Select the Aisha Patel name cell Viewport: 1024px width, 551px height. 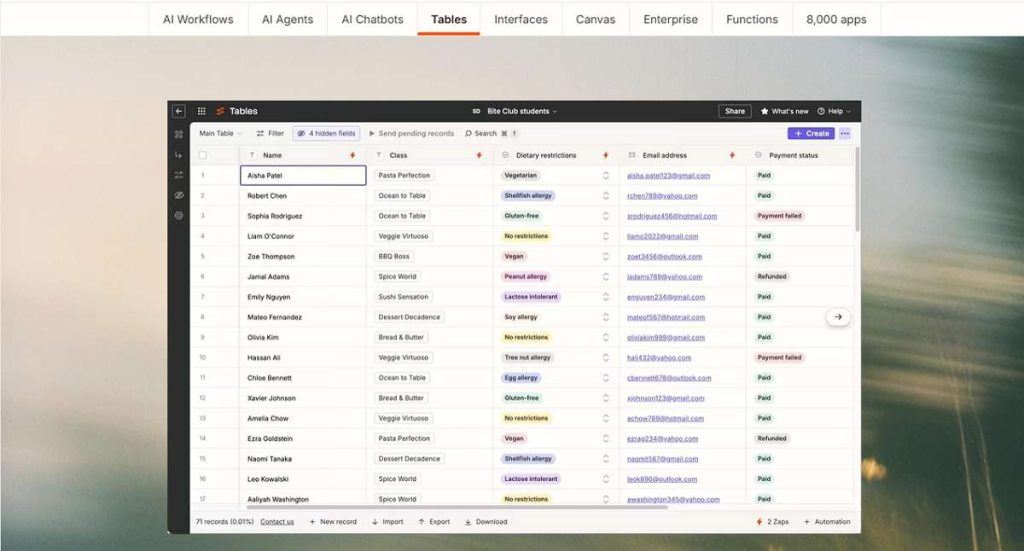[x=303, y=175]
